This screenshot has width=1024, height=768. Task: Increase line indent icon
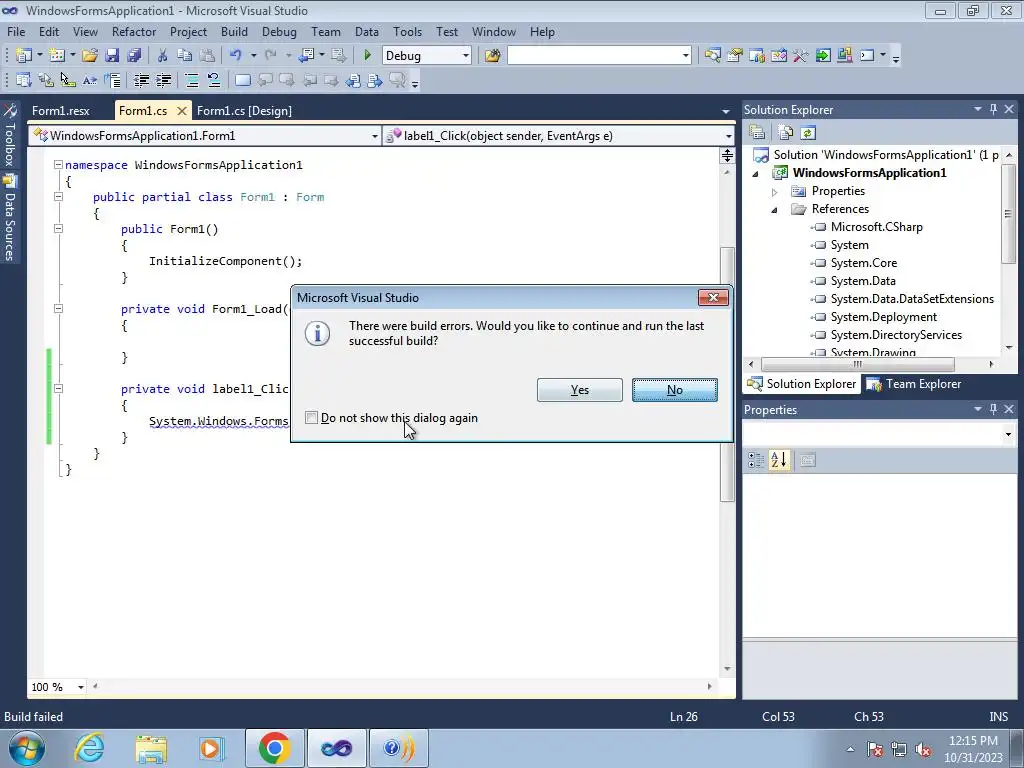pos(163,80)
